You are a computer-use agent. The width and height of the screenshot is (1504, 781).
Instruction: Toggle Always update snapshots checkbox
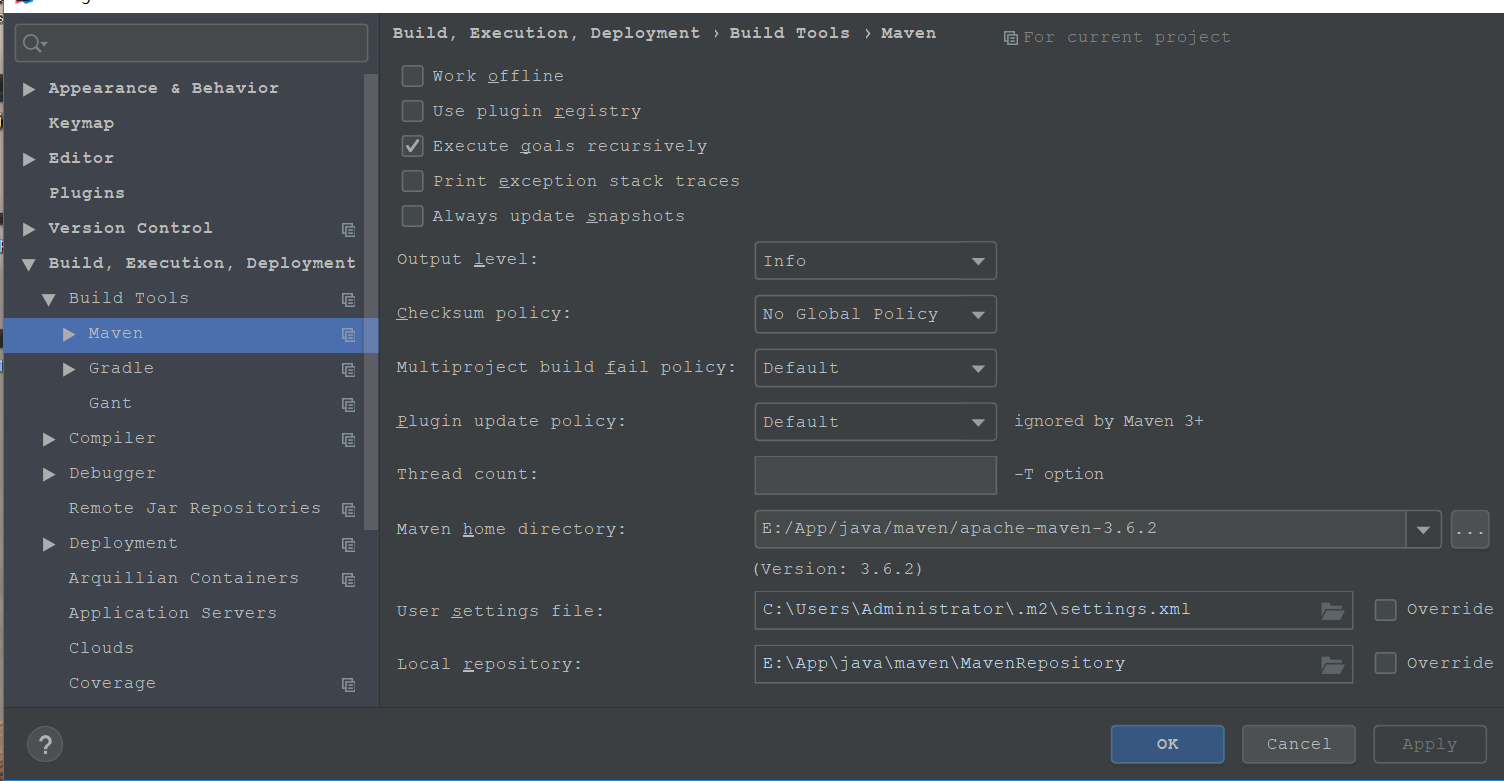point(412,216)
